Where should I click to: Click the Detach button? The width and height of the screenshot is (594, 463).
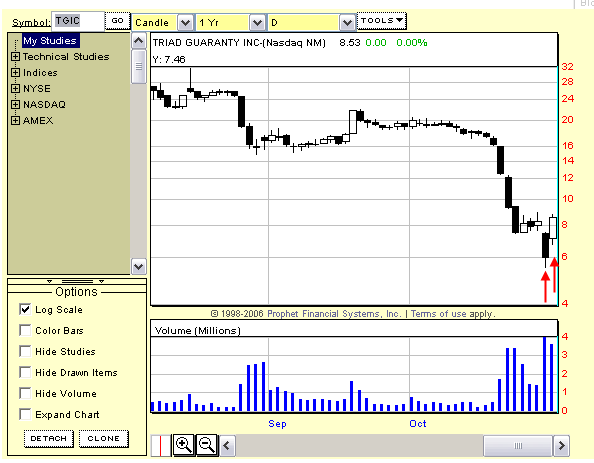coord(48,439)
